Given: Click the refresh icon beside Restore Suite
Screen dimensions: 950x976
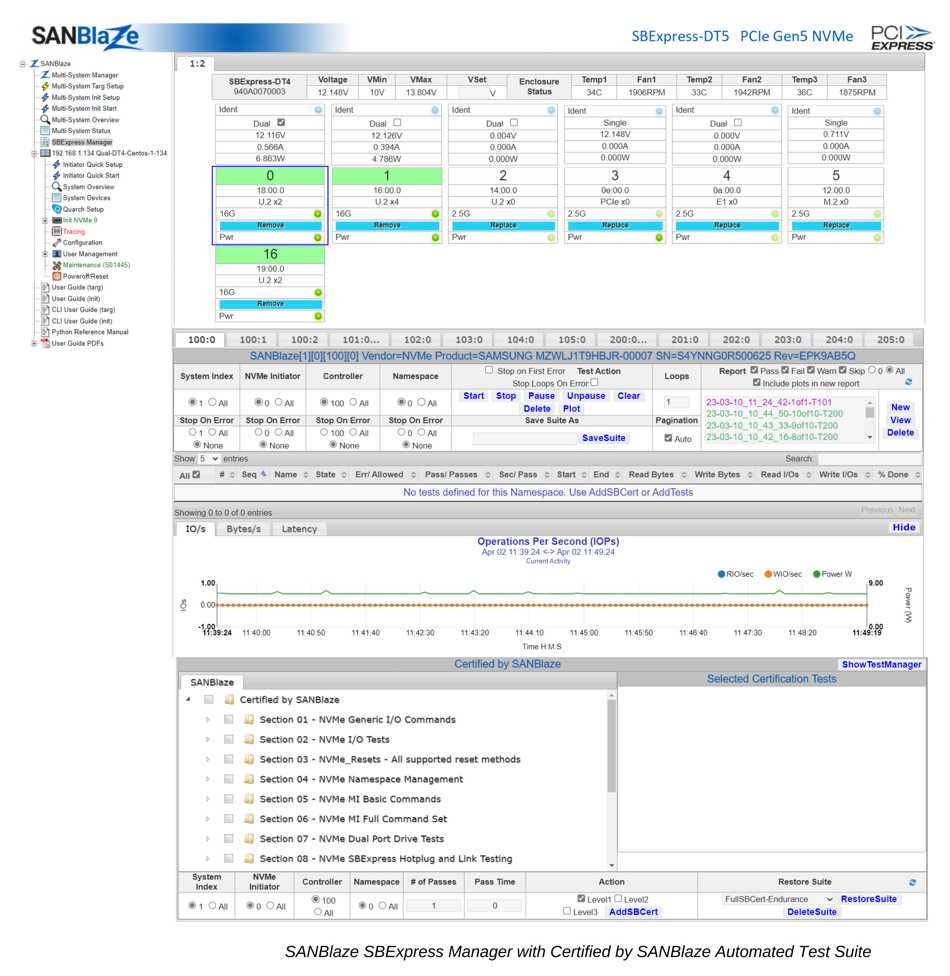Looking at the screenshot, I should click(x=913, y=882).
